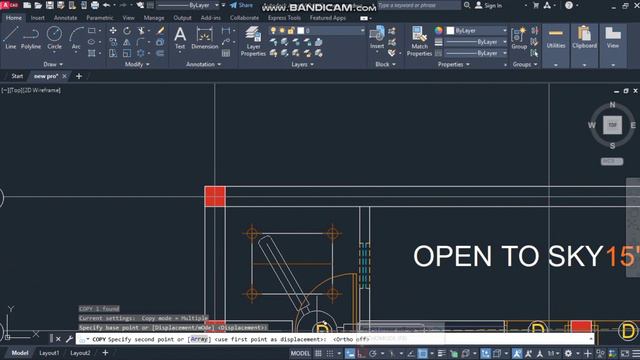640x360 pixels.
Task: Open the Insert ribbon tab
Action: point(38,18)
